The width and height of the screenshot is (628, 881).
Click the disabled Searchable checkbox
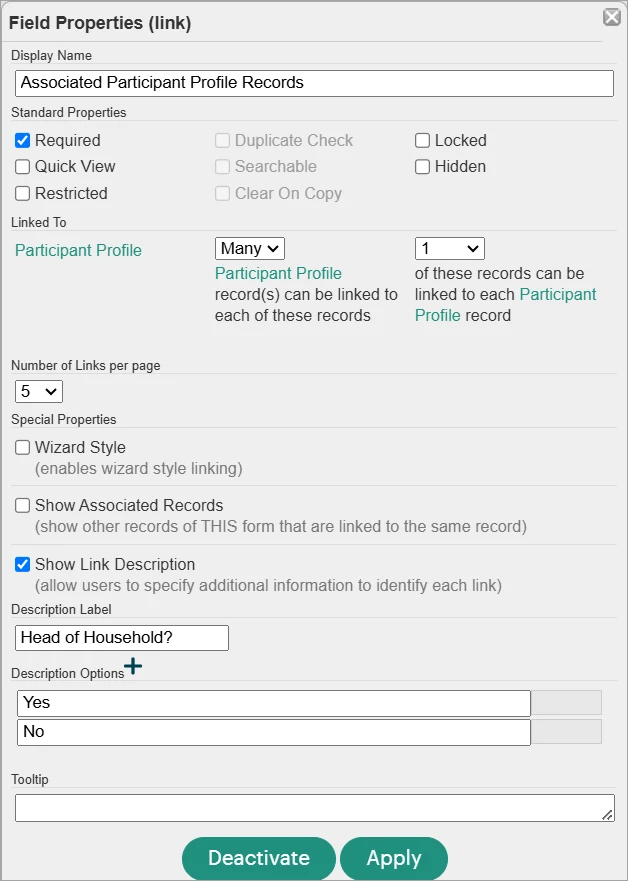coord(222,167)
